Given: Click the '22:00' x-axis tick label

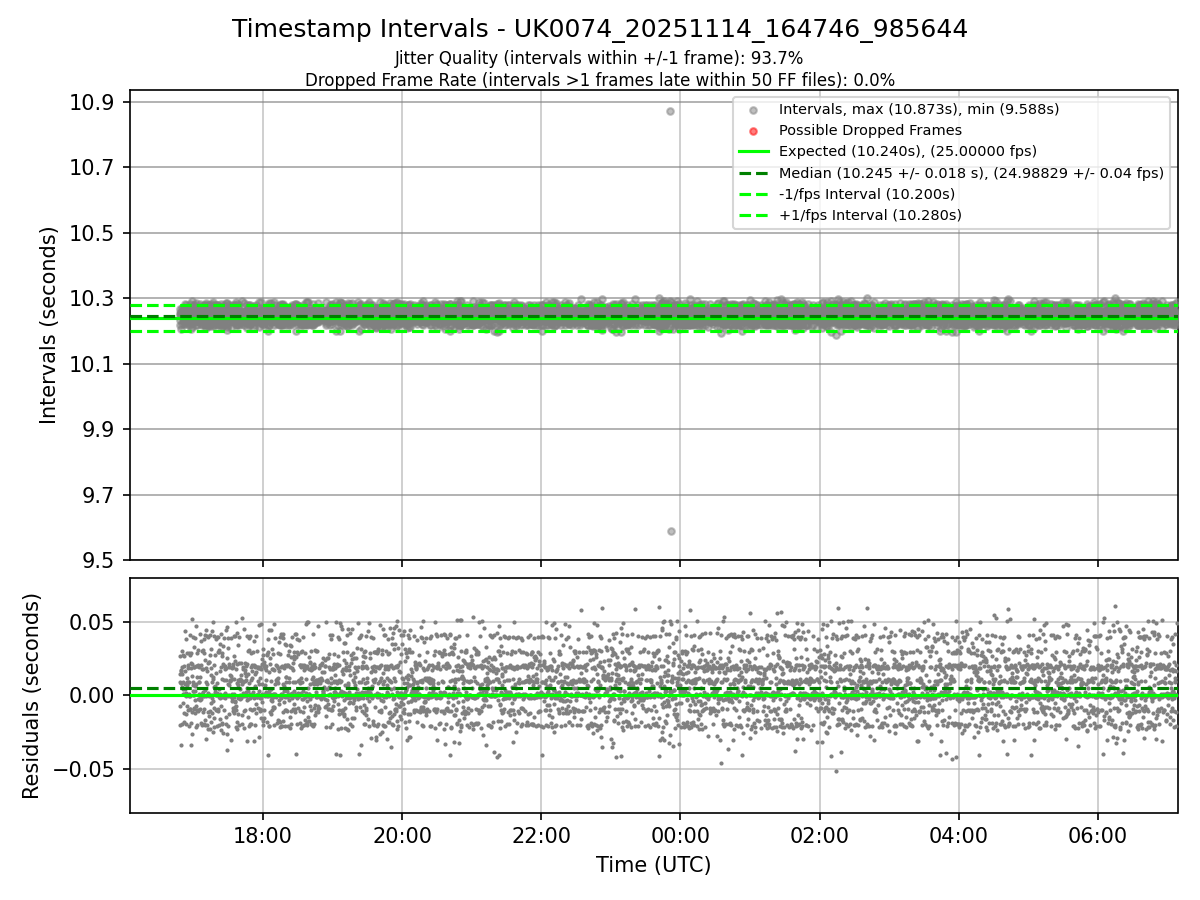Looking at the screenshot, I should click(541, 834).
